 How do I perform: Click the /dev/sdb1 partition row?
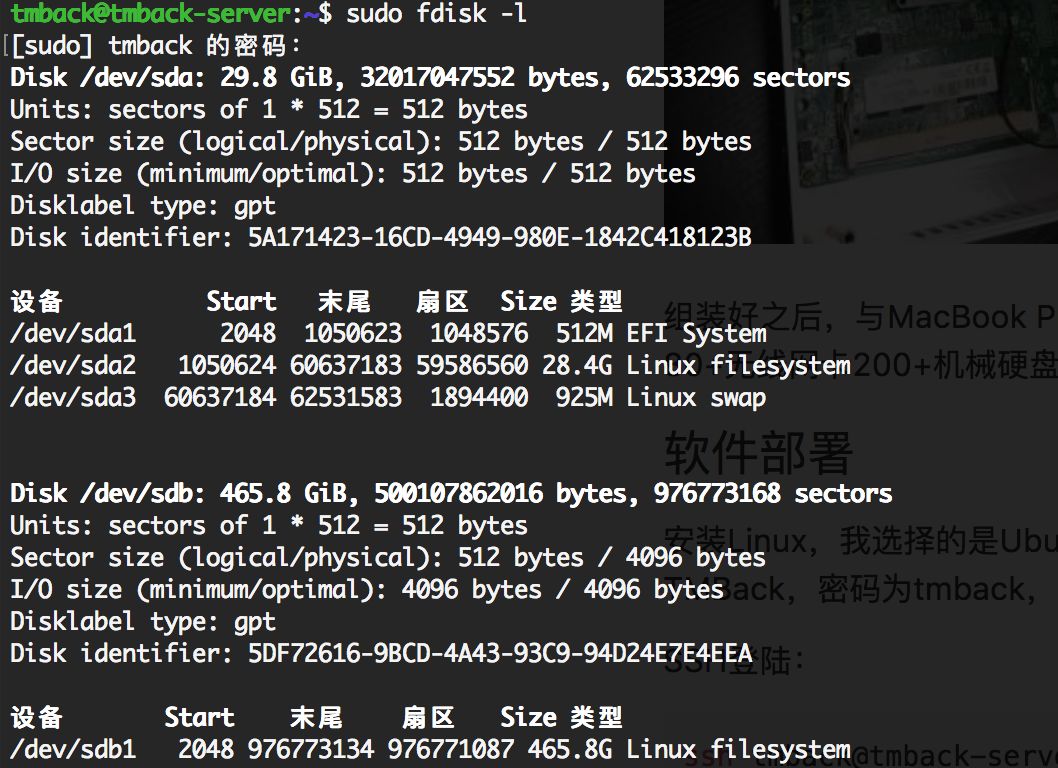pos(430,749)
